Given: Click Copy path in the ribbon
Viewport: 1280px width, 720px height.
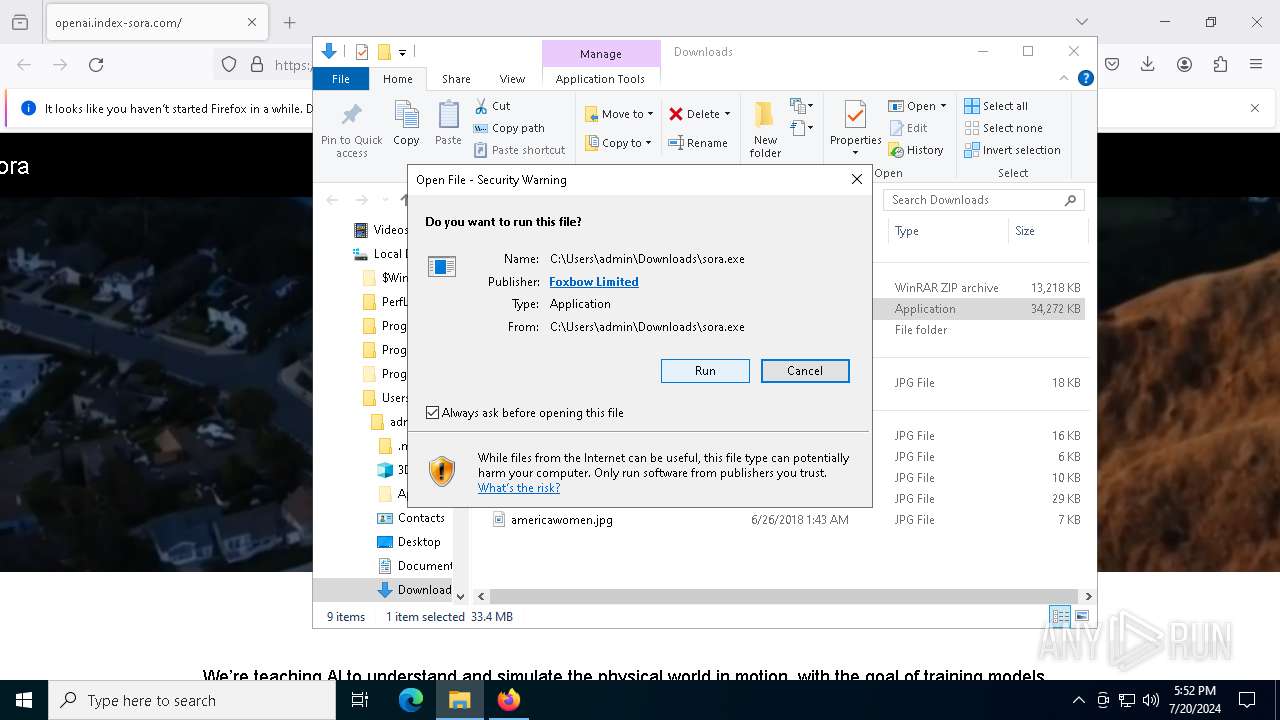Looking at the screenshot, I should click(510, 128).
